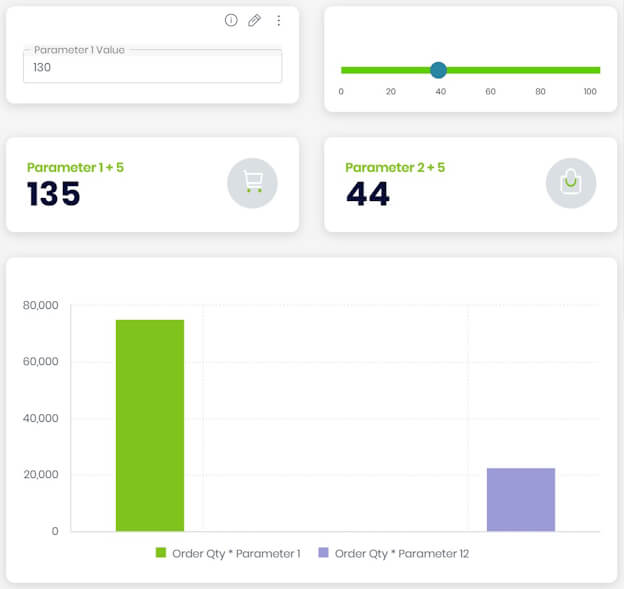Image resolution: width=624 pixels, height=589 pixels.
Task: Select the purple bar in the chart
Action: [x=520, y=499]
